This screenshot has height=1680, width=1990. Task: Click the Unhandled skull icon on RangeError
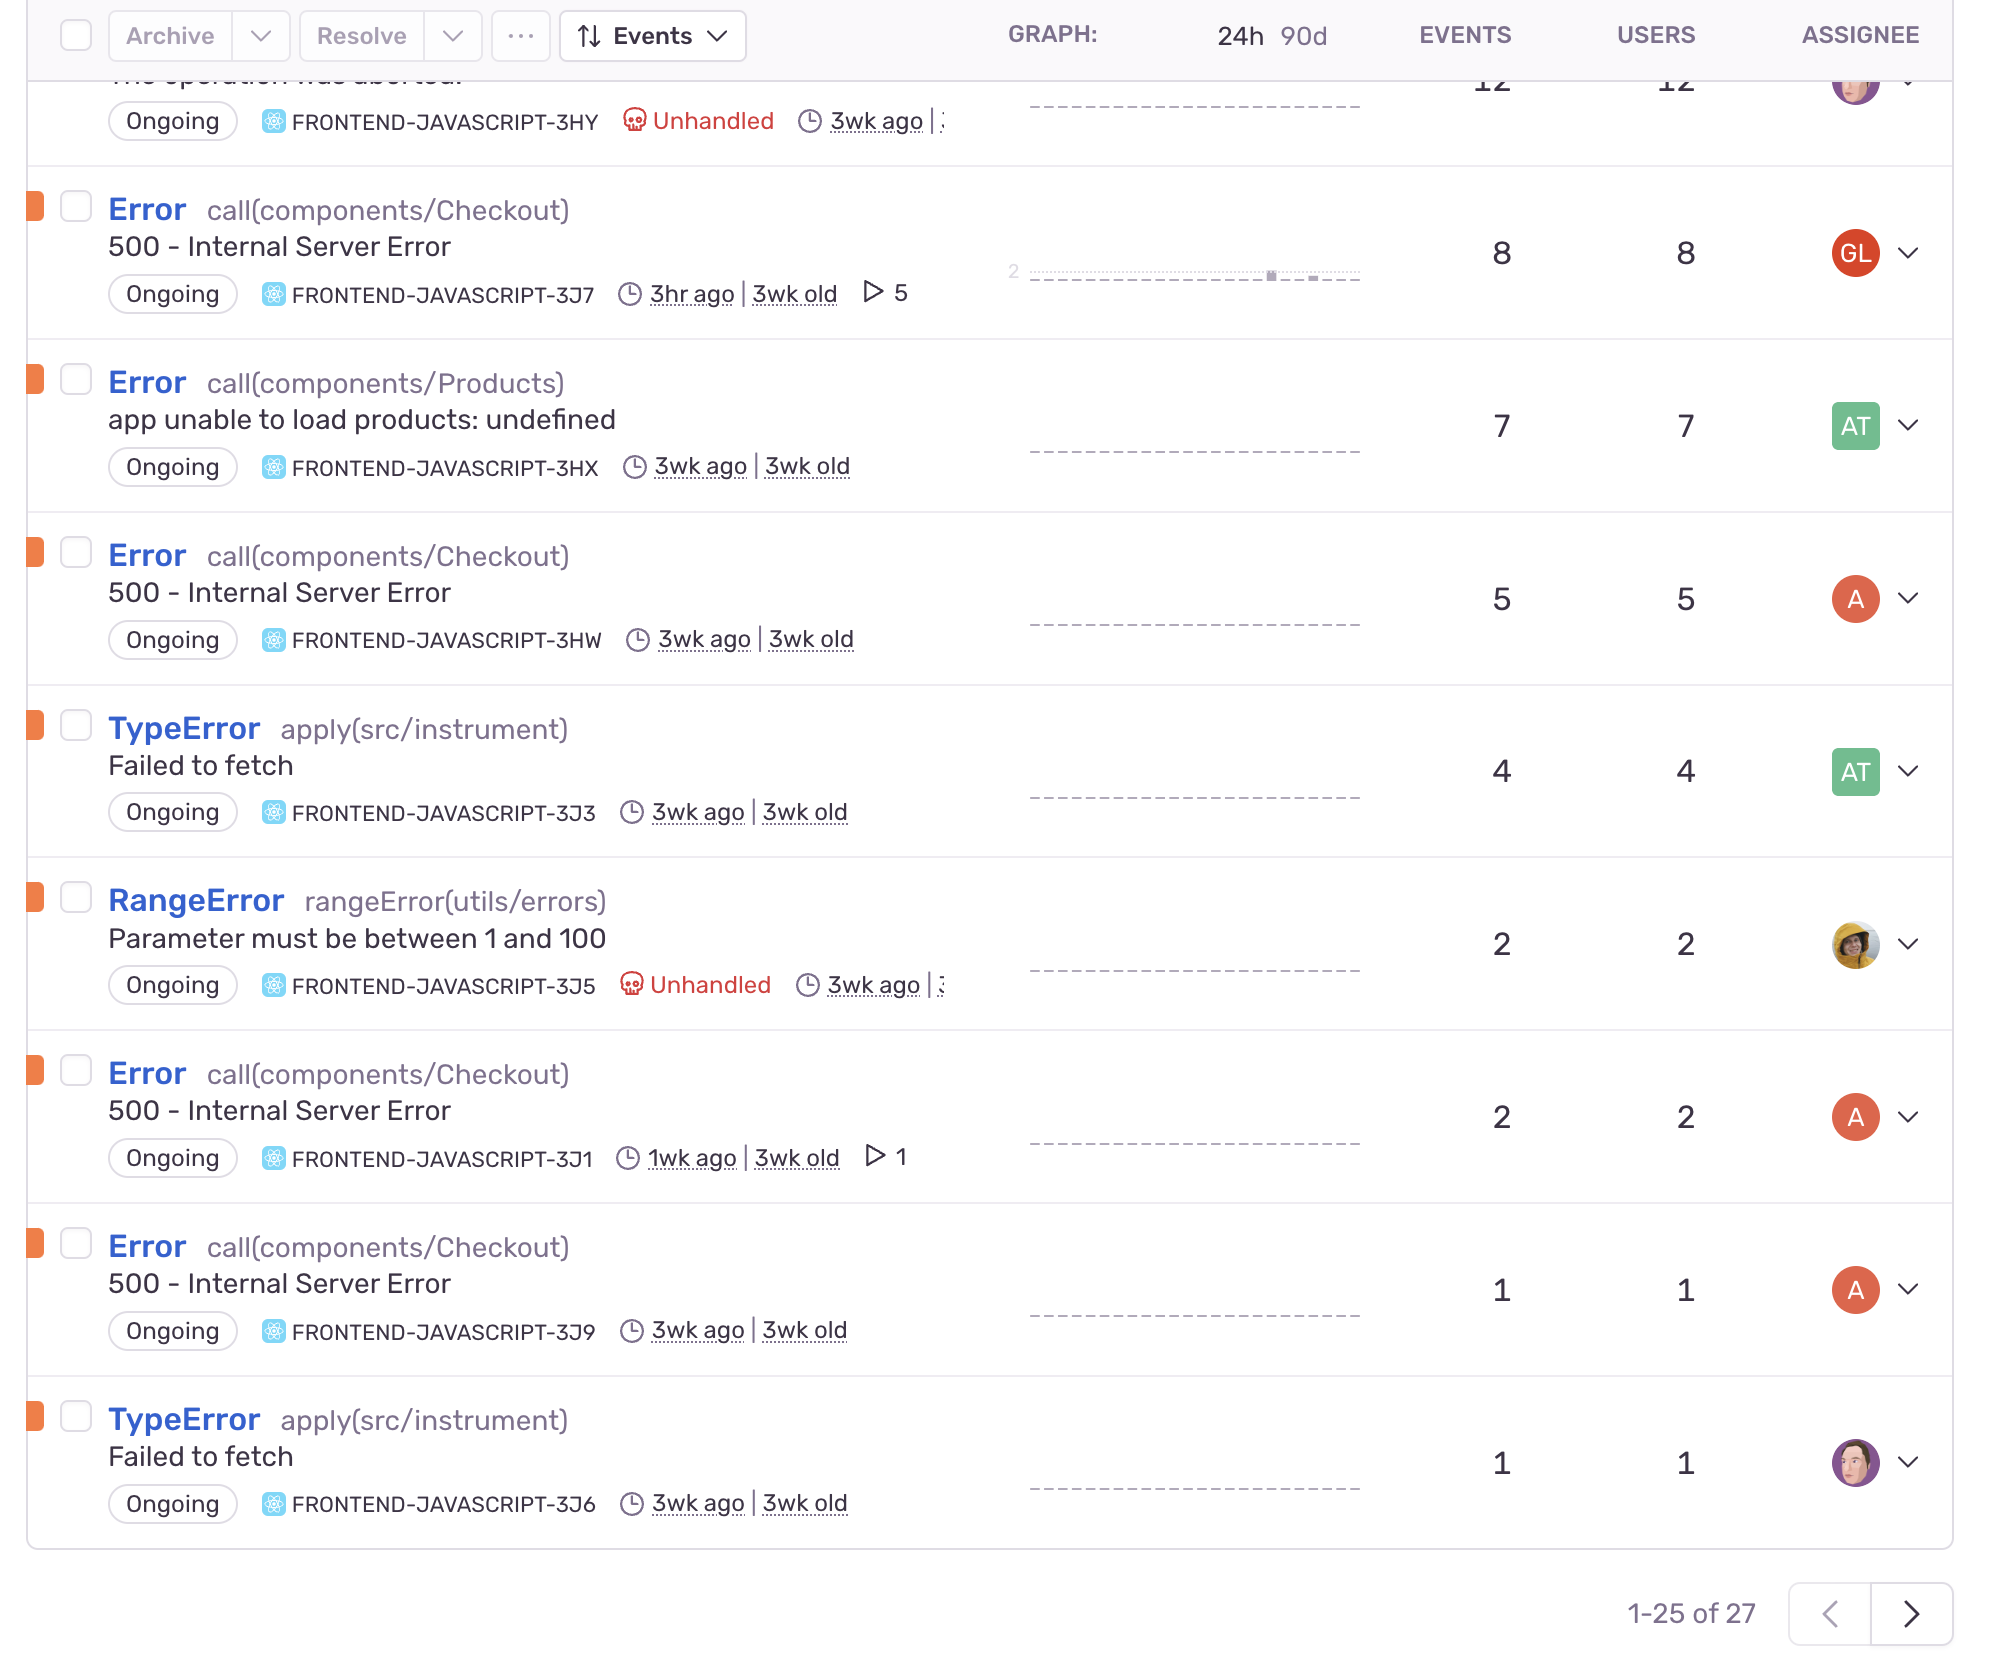[x=633, y=984]
